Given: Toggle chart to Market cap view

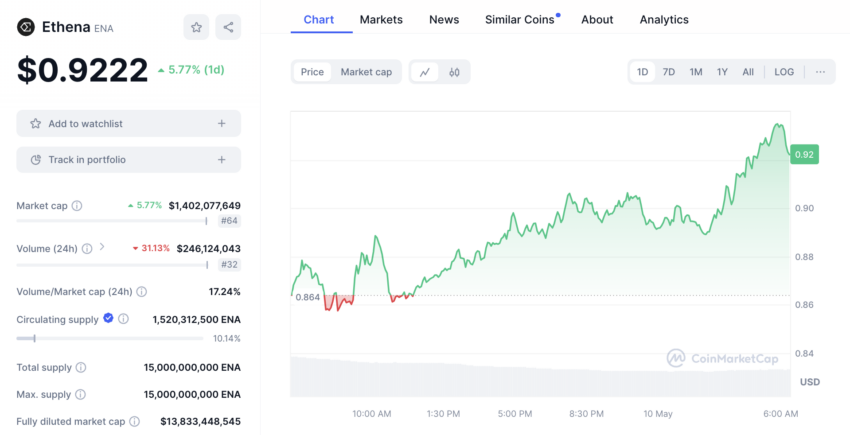Looking at the screenshot, I should [366, 72].
